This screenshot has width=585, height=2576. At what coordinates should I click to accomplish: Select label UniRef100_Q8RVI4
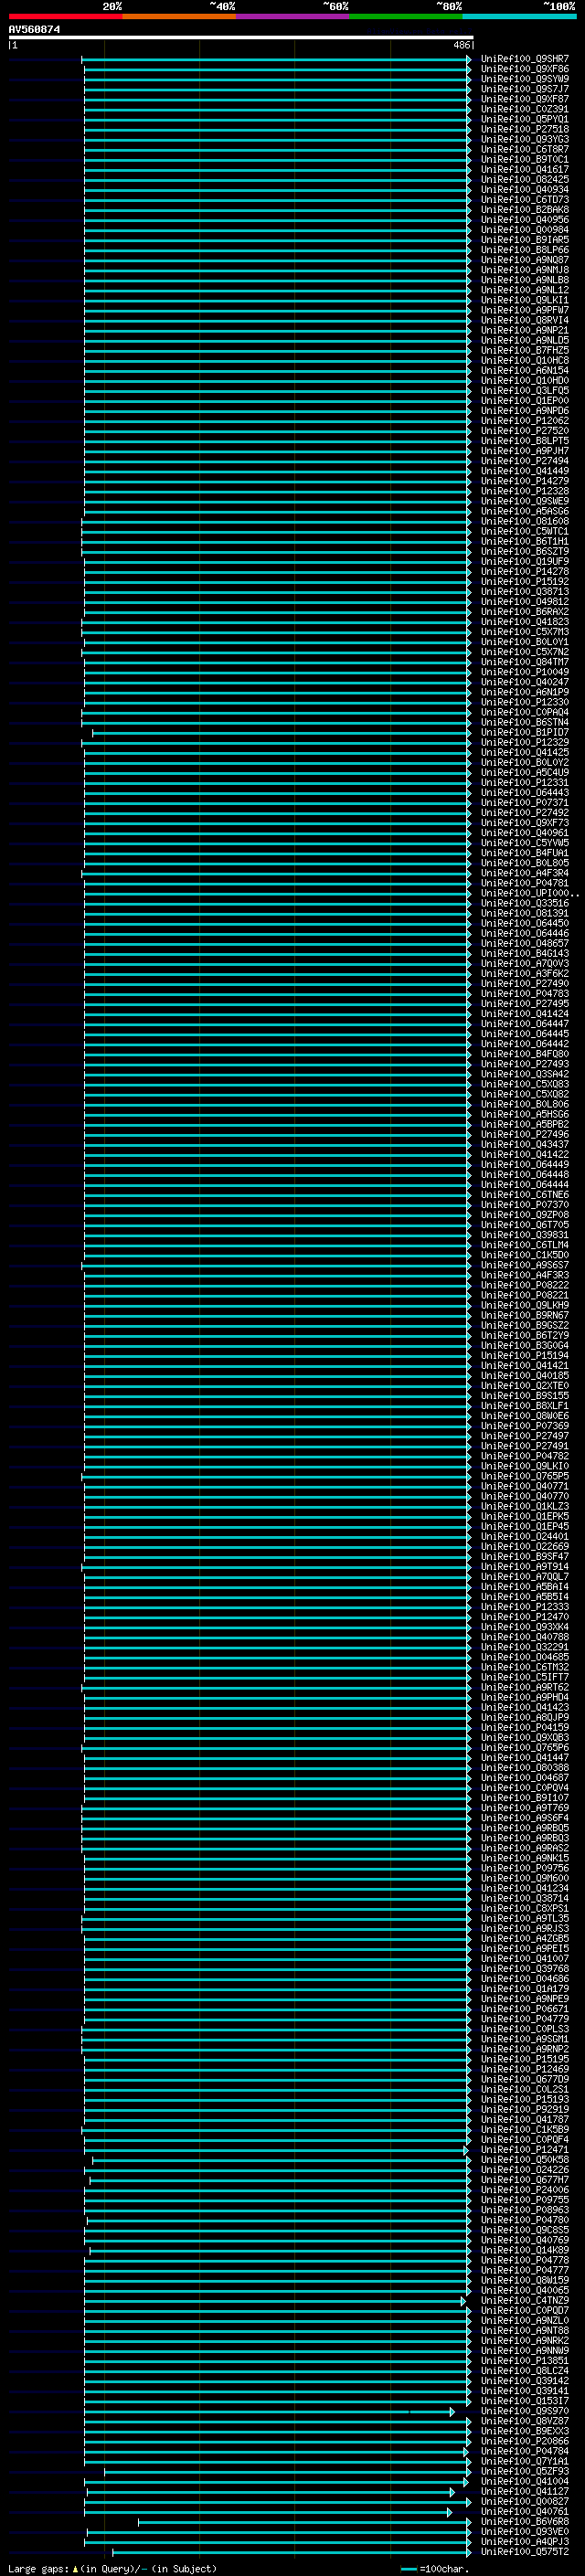coord(525,320)
